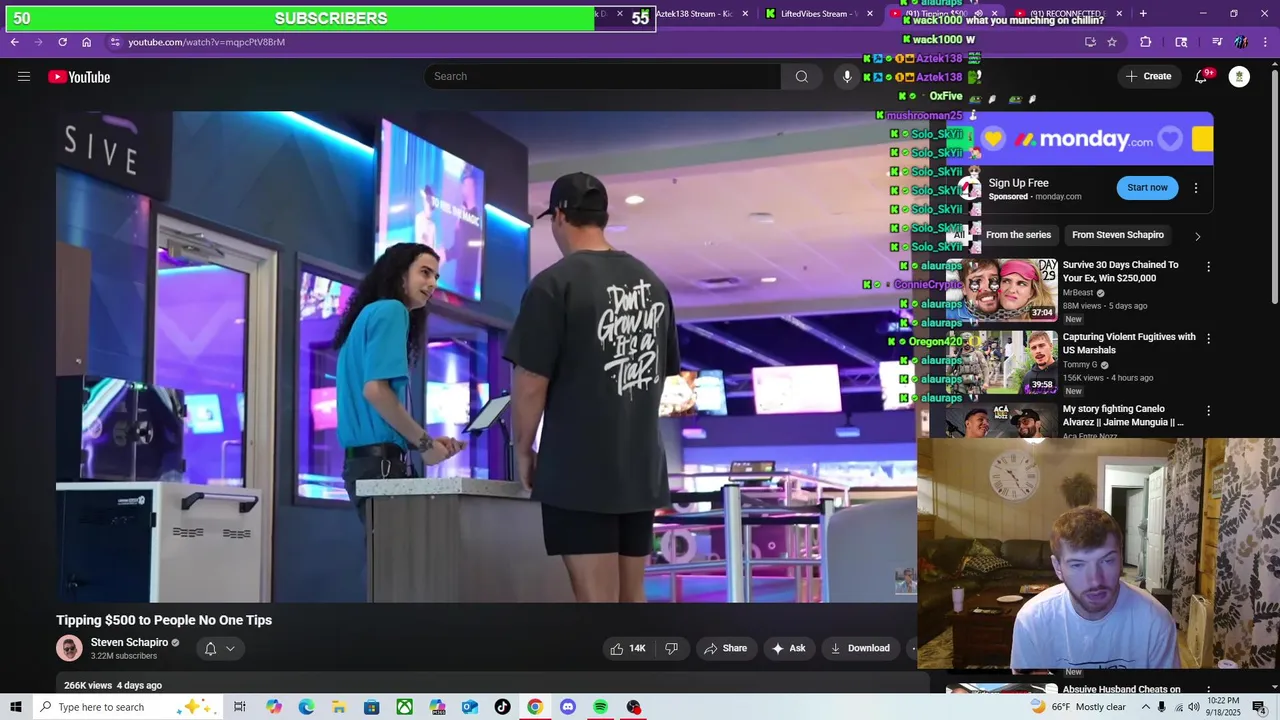The image size is (1280, 720).
Task: Download the video with Download button
Action: pyautogui.click(x=860, y=648)
